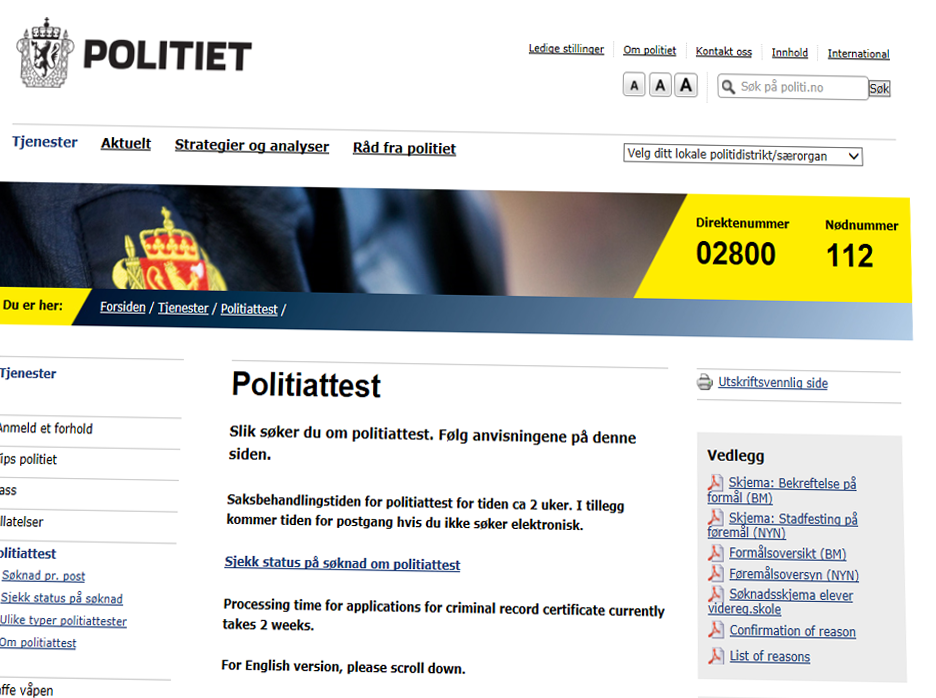Select the Tillatelser sidebar item
The height and width of the screenshot is (698, 936).
(x=21, y=522)
